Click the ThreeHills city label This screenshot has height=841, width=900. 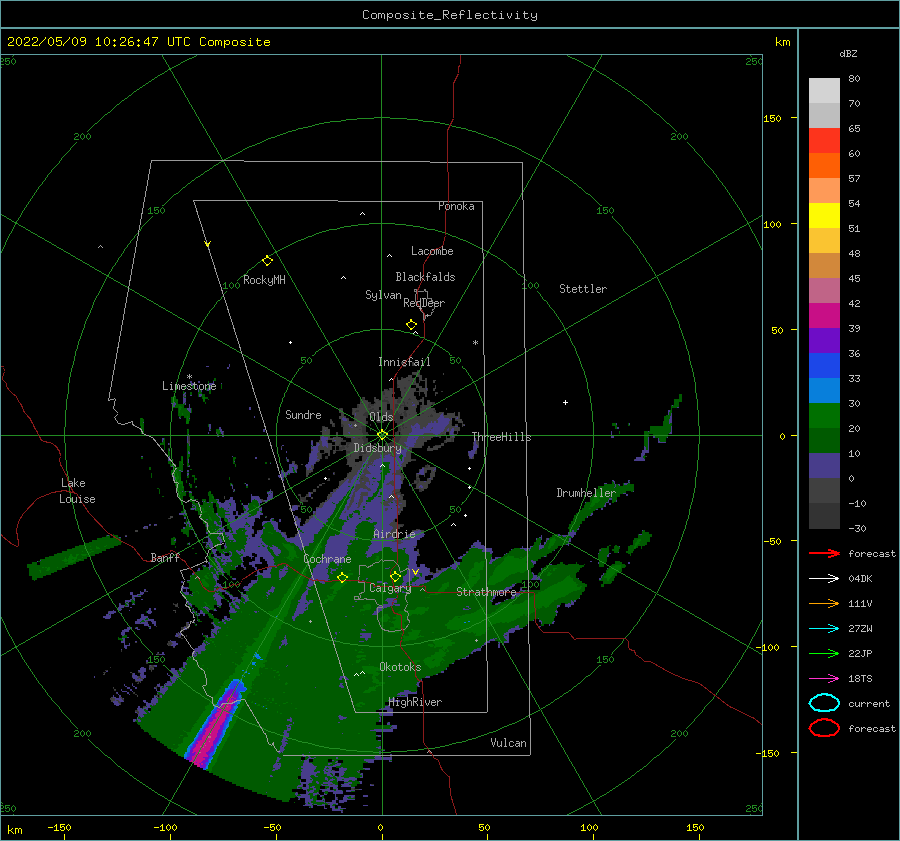(502, 437)
